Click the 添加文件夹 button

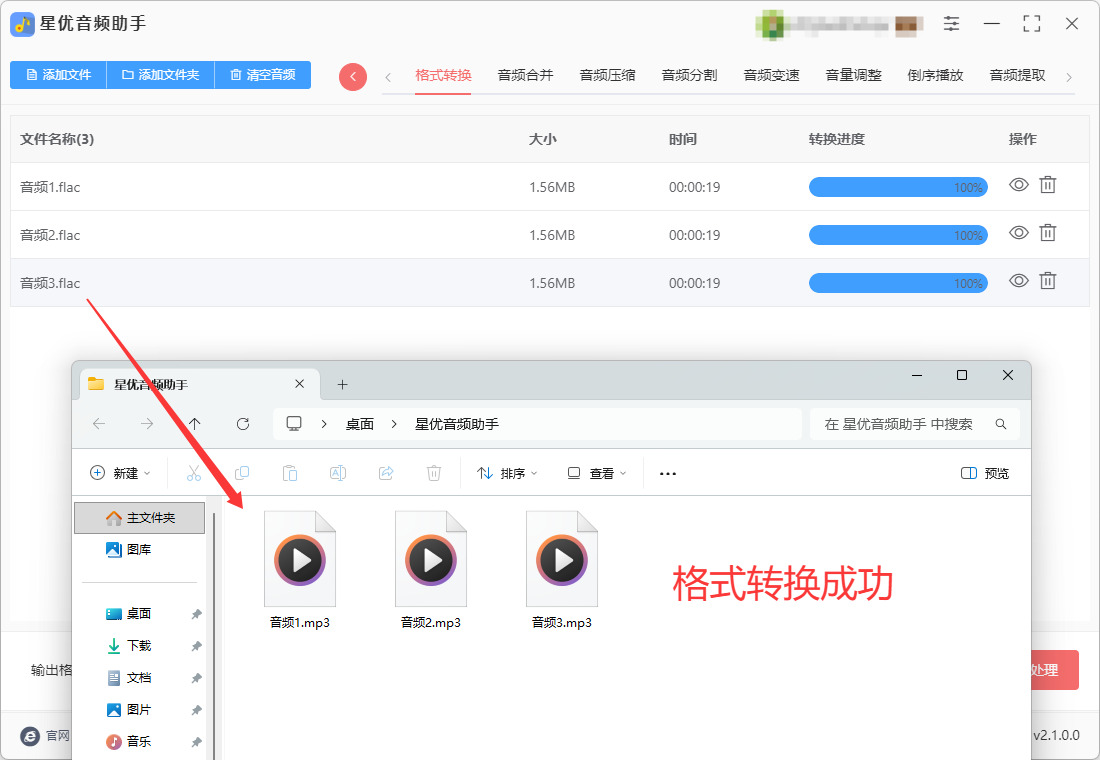[x=161, y=75]
